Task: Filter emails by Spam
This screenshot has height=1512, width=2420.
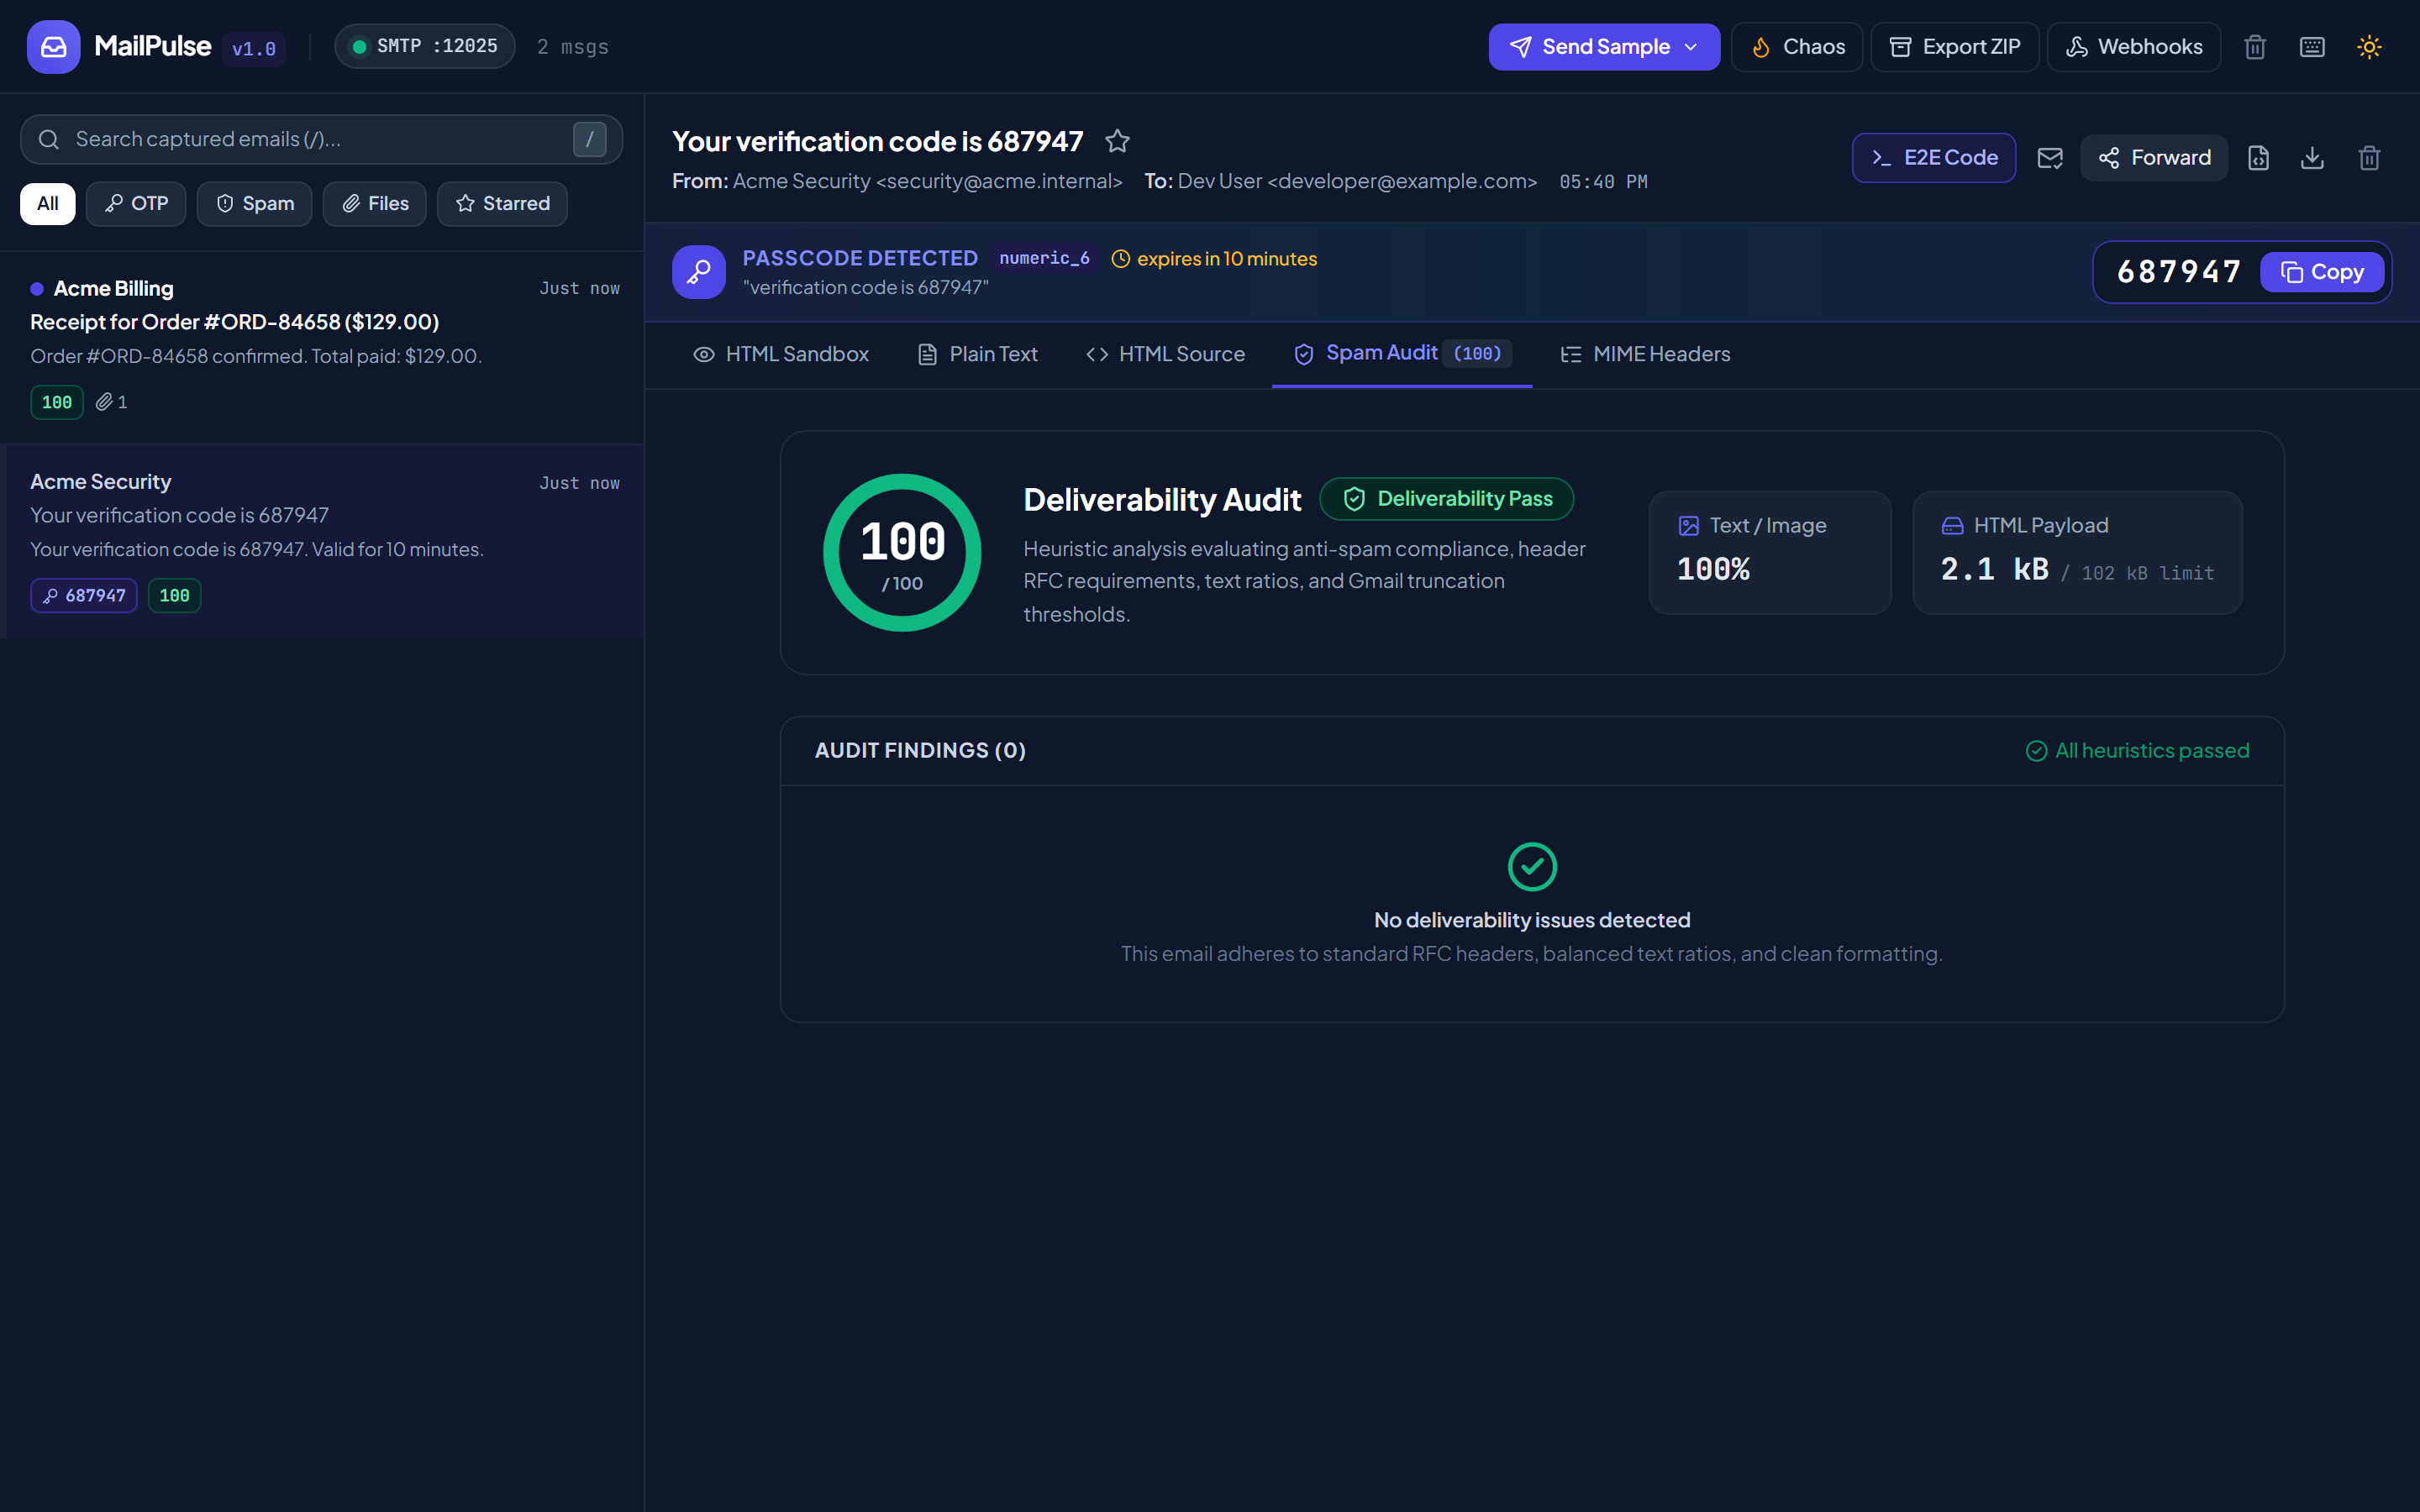Action: (255, 204)
